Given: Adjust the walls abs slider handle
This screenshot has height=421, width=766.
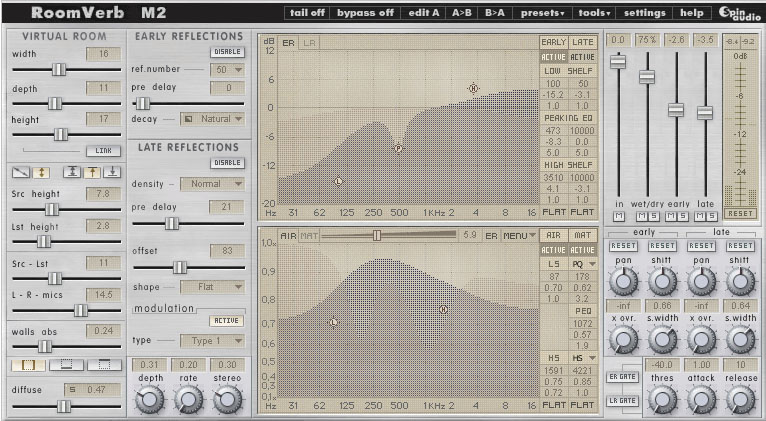Looking at the screenshot, I should click(x=45, y=346).
